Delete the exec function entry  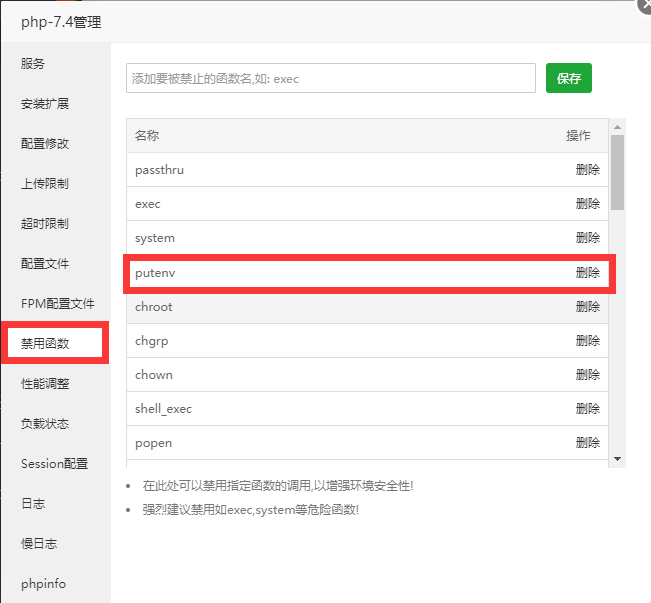587,204
